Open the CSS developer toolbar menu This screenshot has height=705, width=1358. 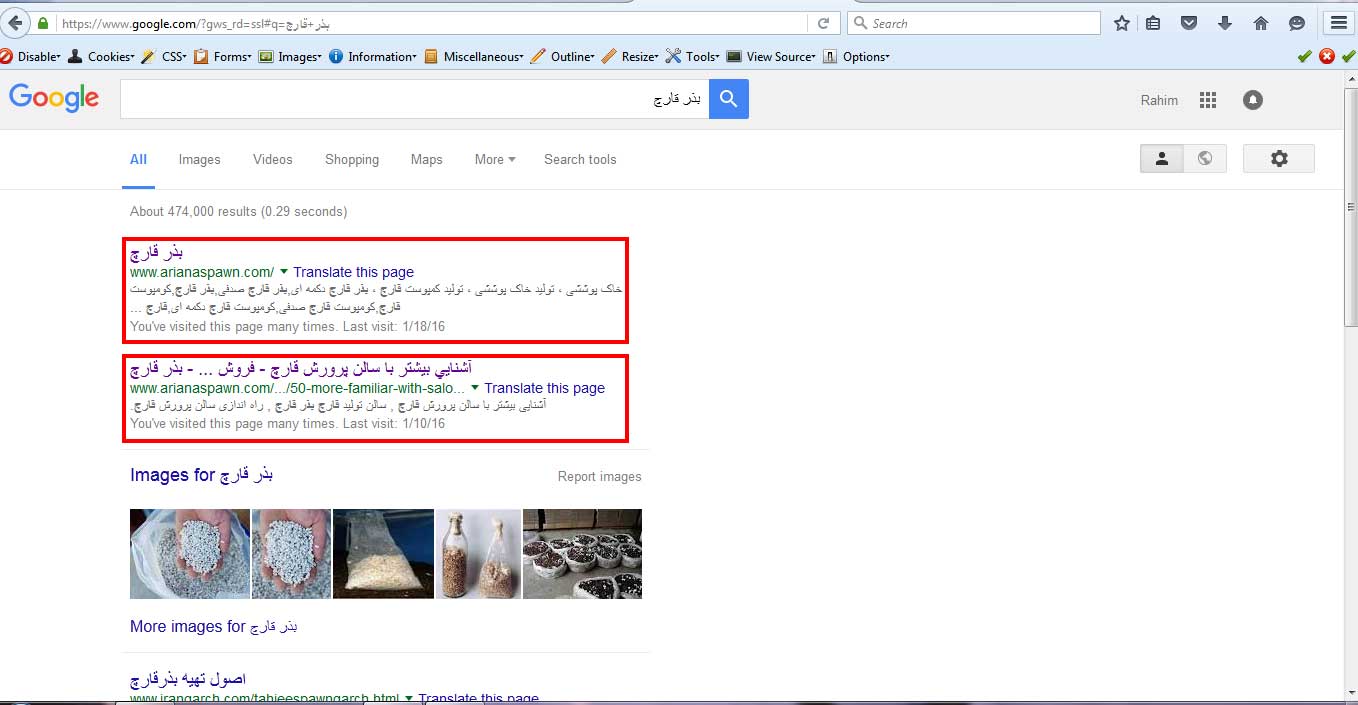(x=165, y=57)
